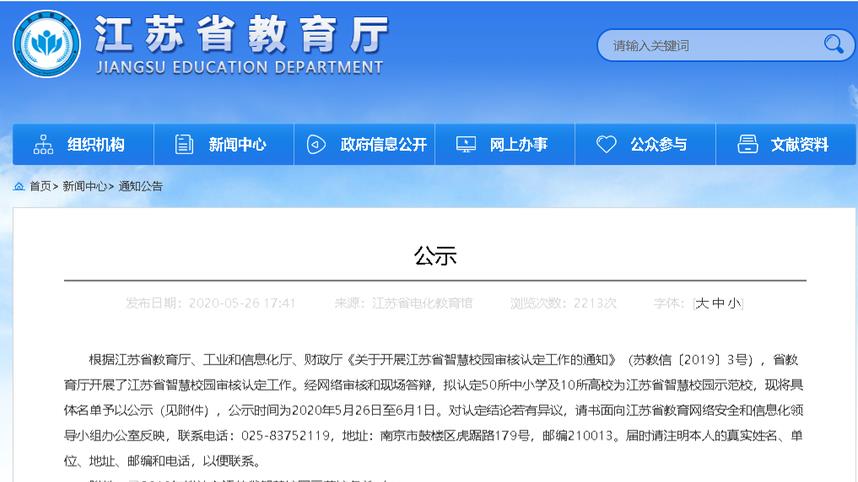Screen dimensions: 858x482
Task: Click the 新闻中心 document icon
Action: point(184,144)
